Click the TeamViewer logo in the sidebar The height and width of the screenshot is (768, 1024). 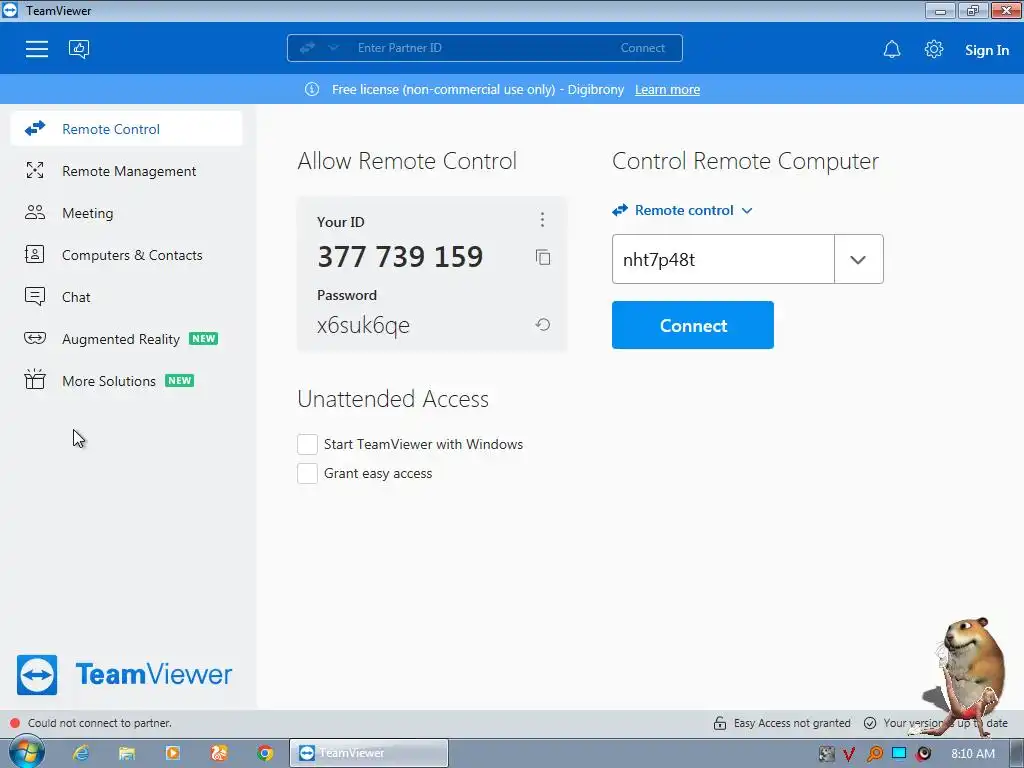click(124, 675)
